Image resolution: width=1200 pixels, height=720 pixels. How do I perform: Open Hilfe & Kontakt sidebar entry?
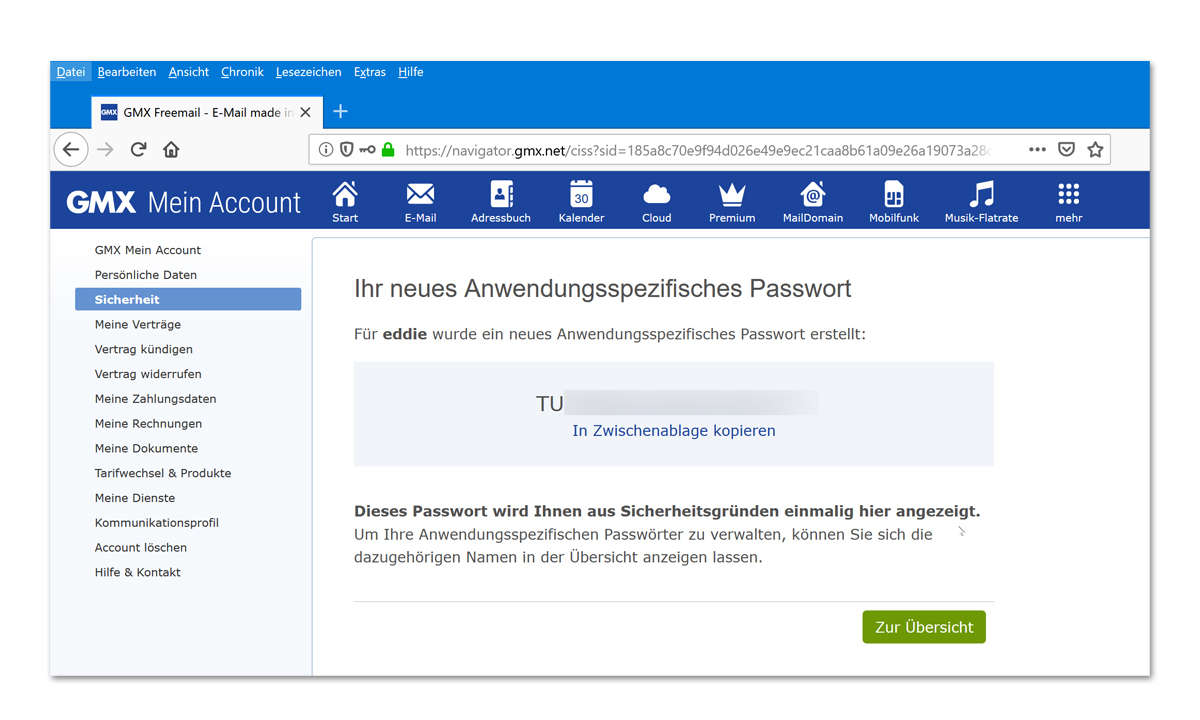pyautogui.click(x=138, y=572)
